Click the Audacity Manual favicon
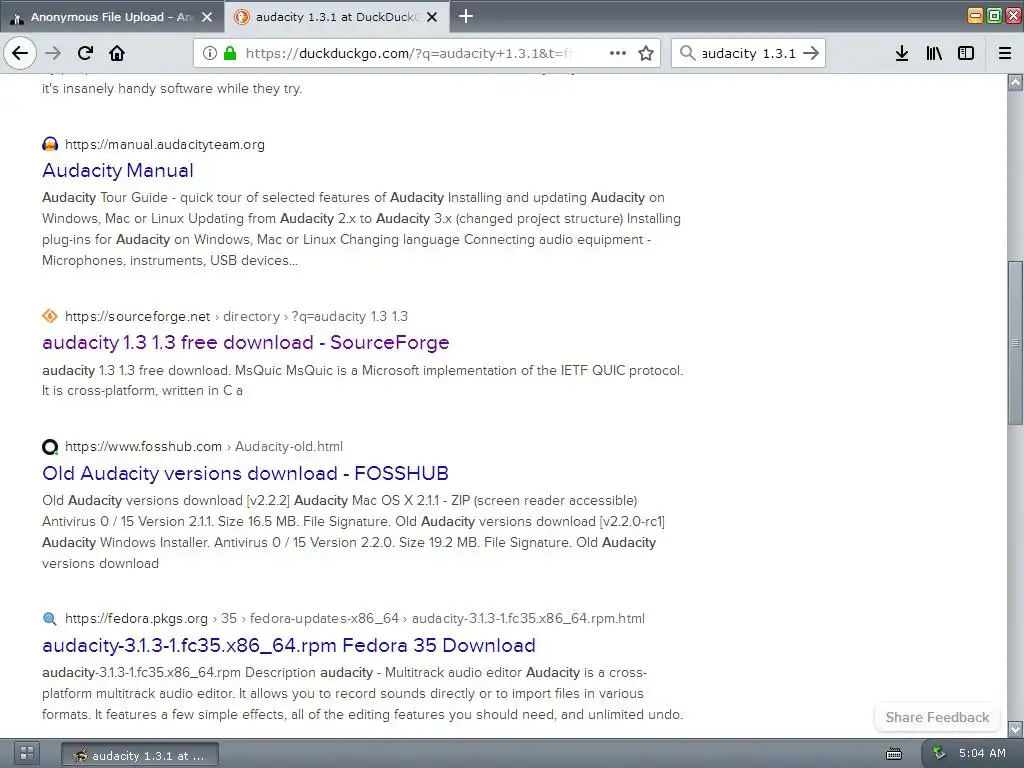This screenshot has height=768, width=1024. (50, 144)
